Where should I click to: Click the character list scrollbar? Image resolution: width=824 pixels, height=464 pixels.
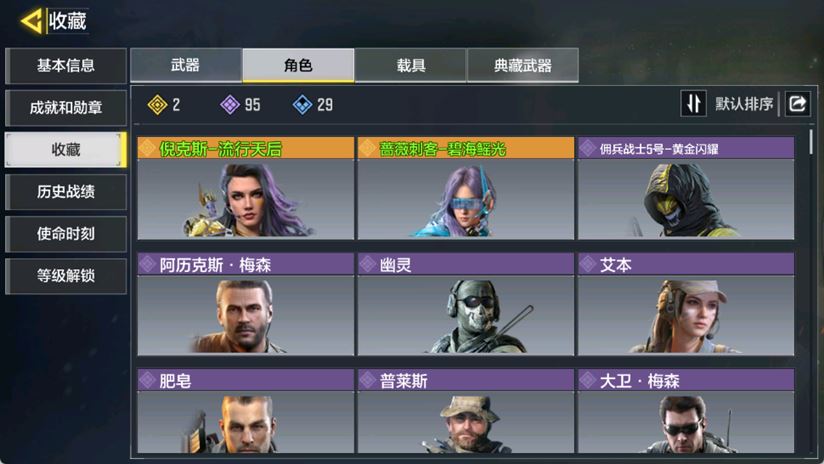click(x=811, y=142)
